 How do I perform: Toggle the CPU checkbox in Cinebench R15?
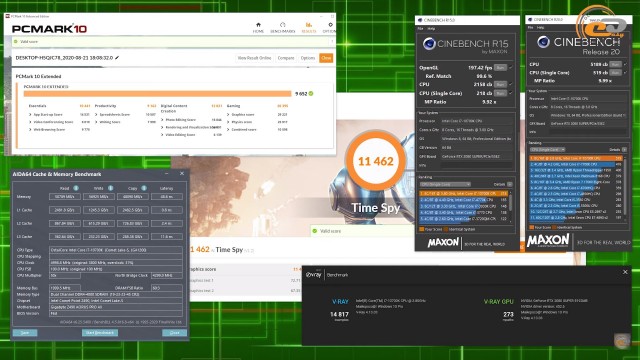(x=510, y=84)
